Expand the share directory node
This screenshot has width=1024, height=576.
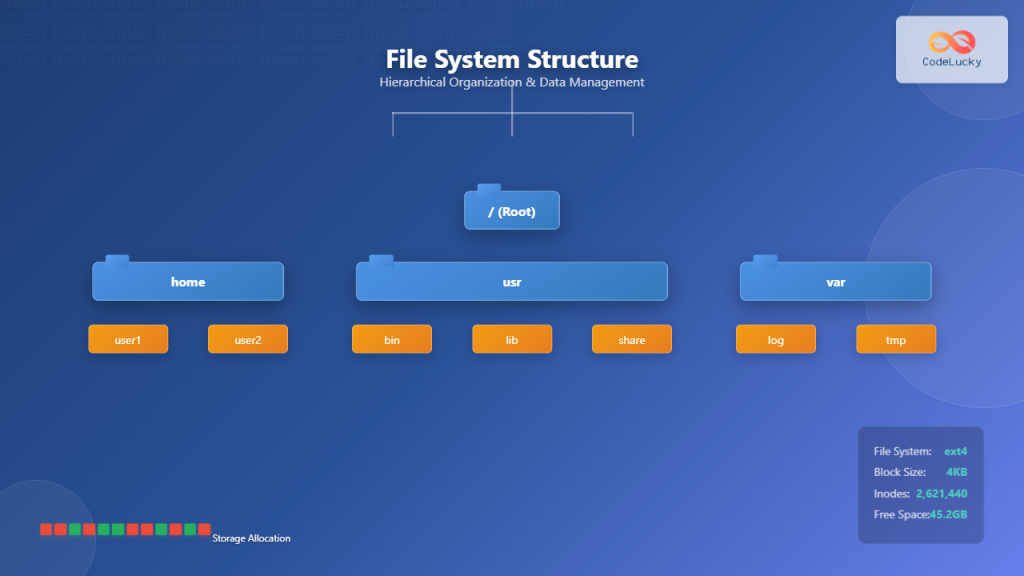click(631, 339)
